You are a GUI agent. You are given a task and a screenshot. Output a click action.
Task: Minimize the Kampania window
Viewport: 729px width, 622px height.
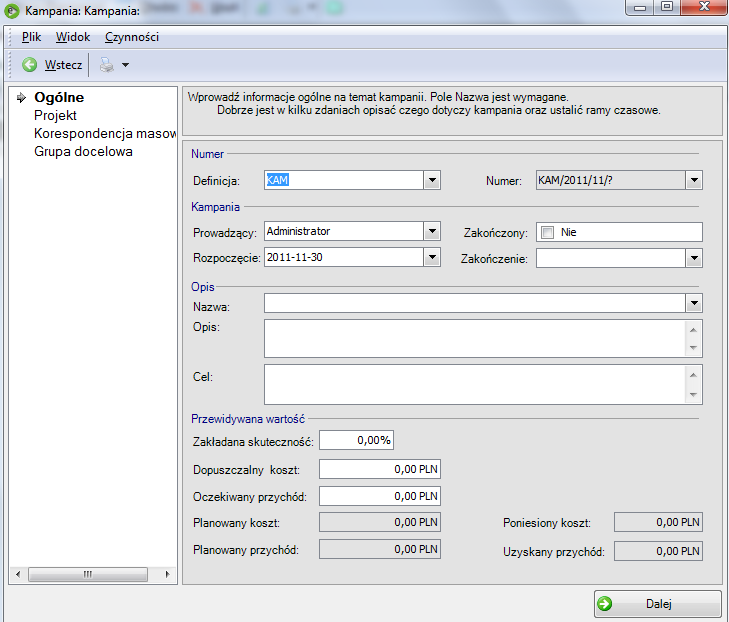(640, 7)
